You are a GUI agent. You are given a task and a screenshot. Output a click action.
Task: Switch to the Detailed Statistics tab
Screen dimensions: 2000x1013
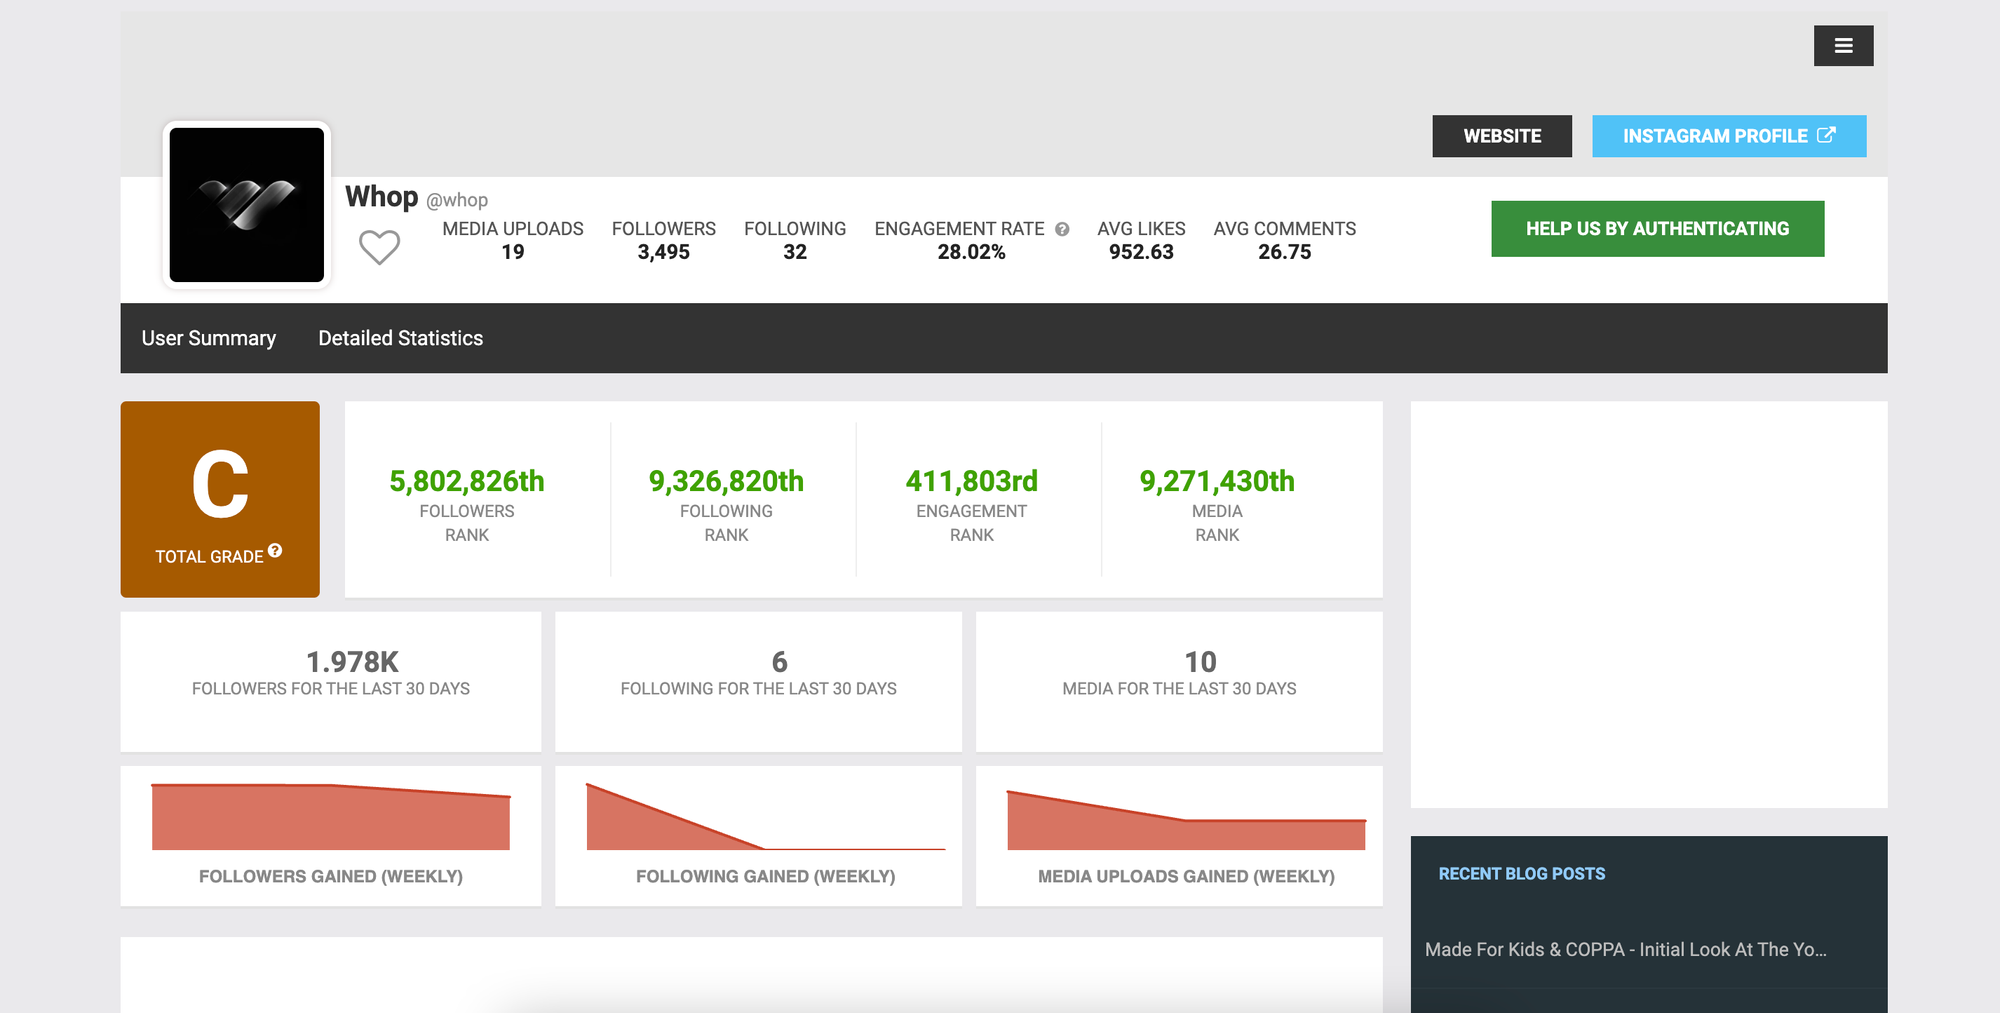(400, 338)
